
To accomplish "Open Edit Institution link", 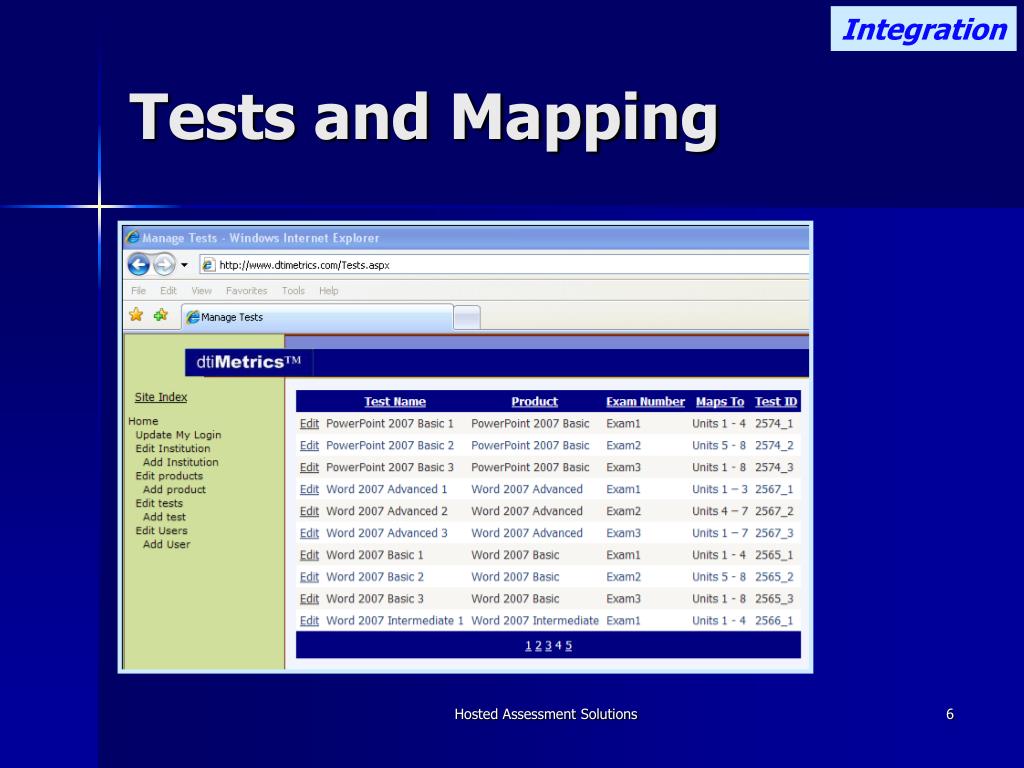I will [x=173, y=449].
